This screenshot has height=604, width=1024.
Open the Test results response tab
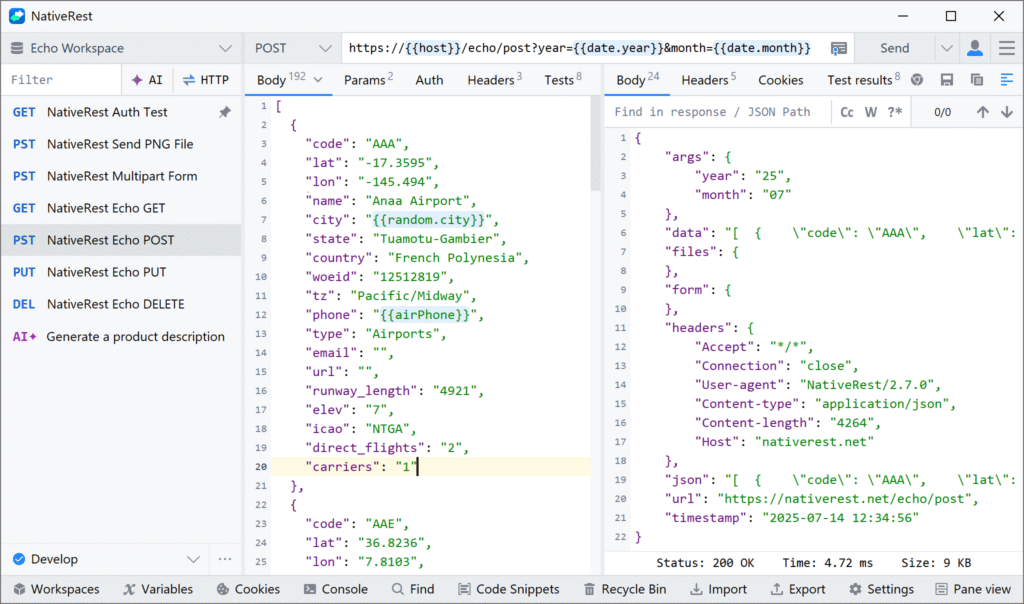coord(863,80)
